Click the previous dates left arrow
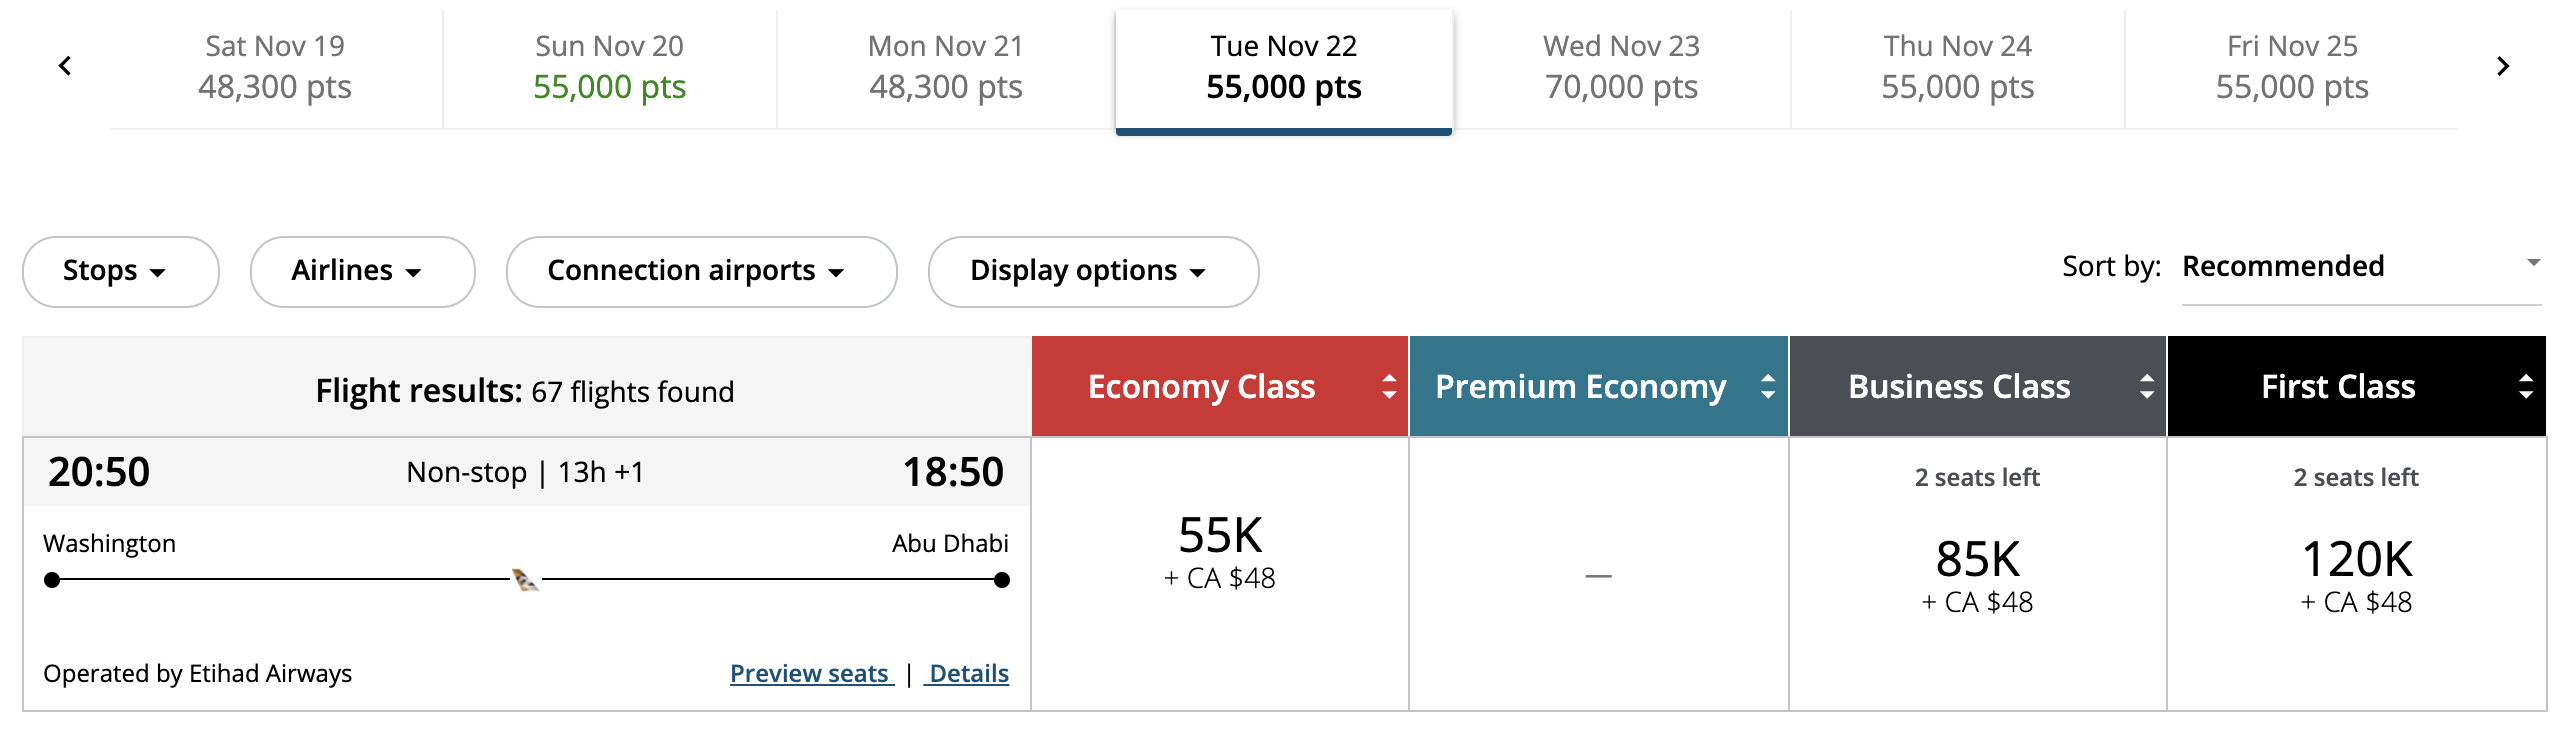This screenshot has width=2564, height=730. point(65,67)
